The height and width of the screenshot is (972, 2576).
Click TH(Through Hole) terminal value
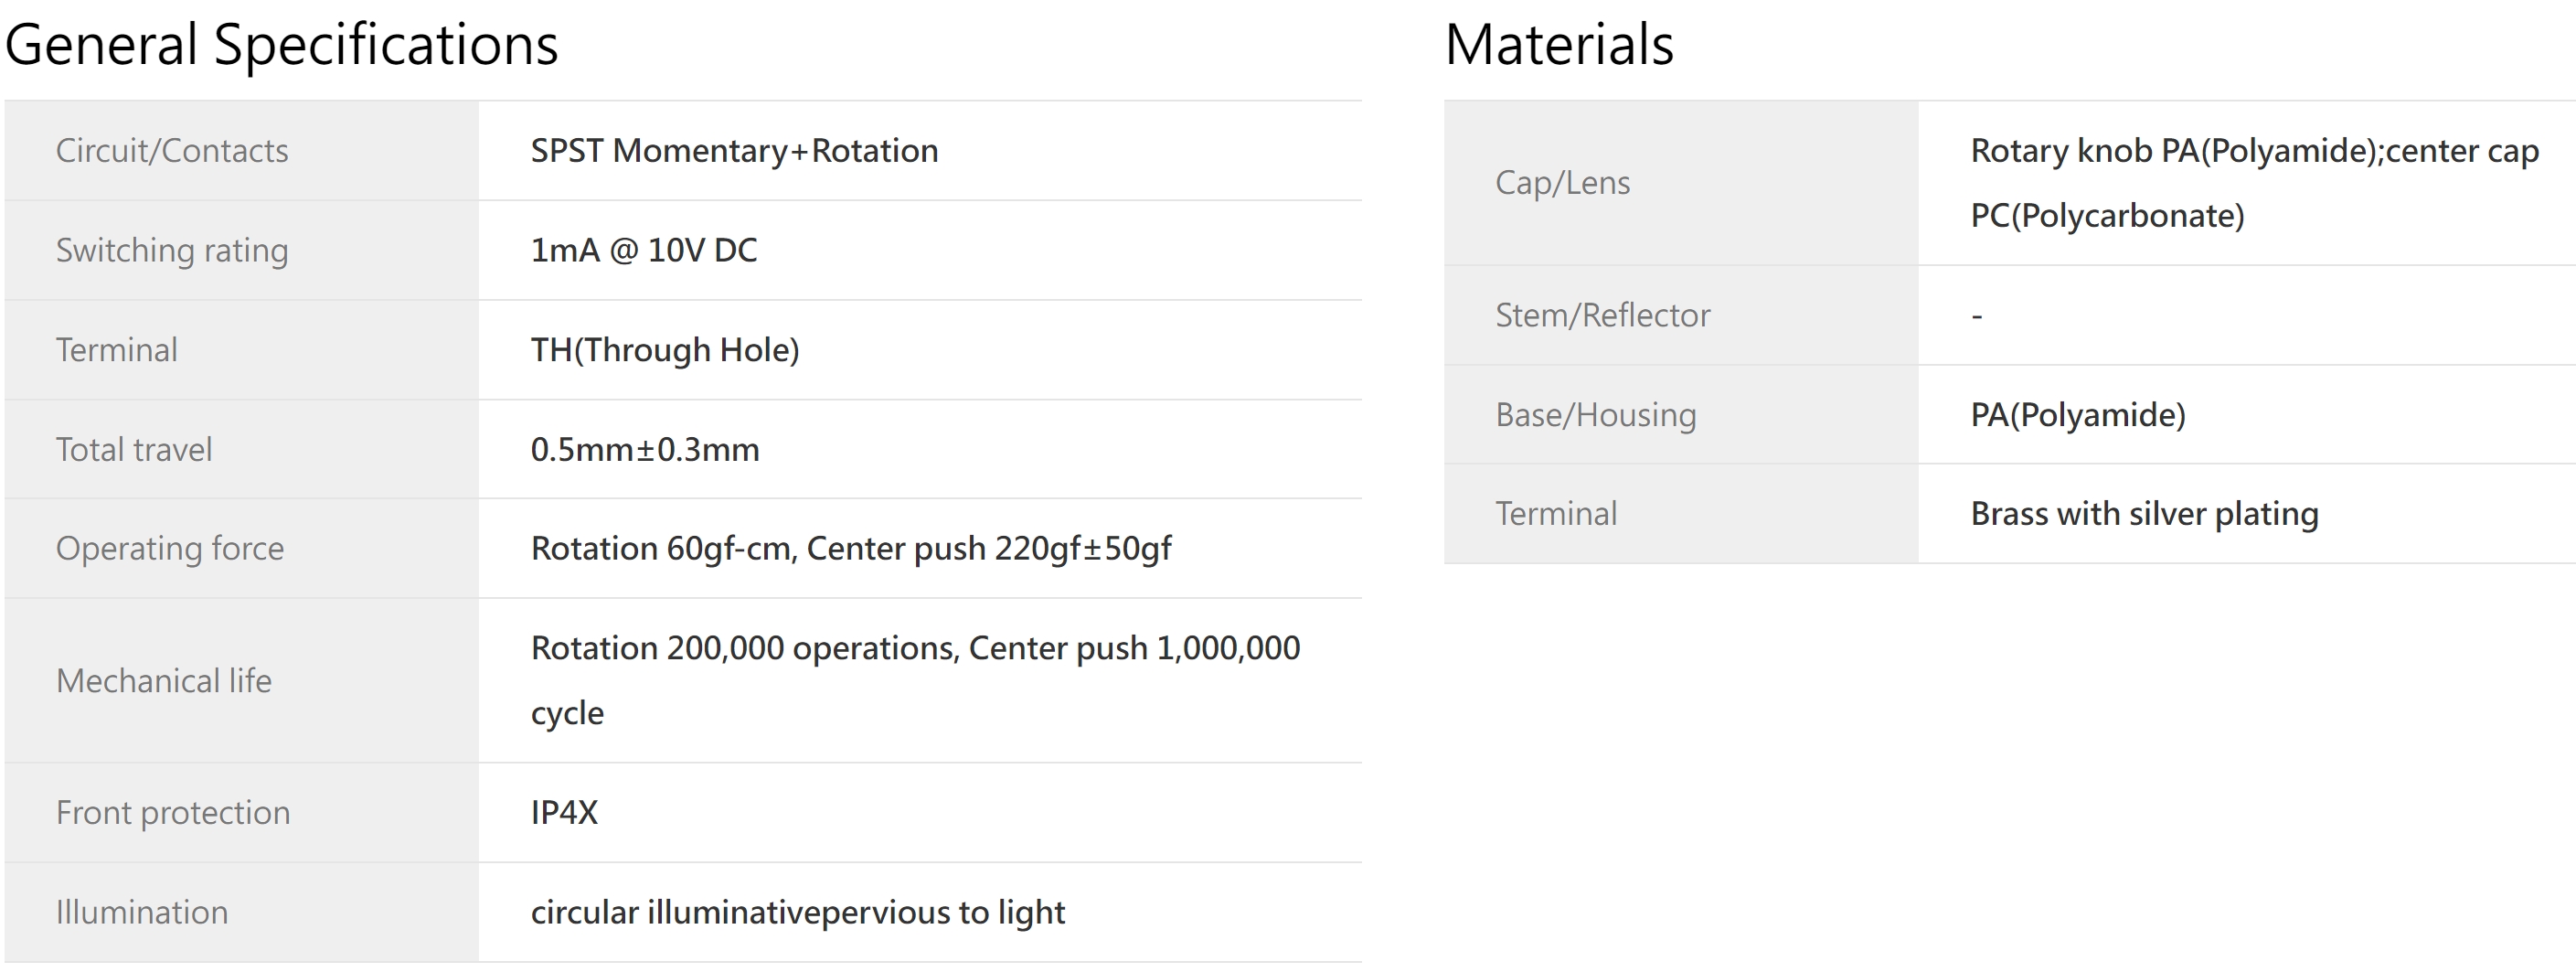coord(665,350)
